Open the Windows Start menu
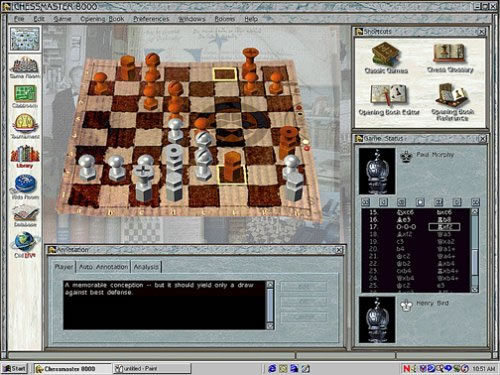The width and height of the screenshot is (500, 375). (14, 368)
